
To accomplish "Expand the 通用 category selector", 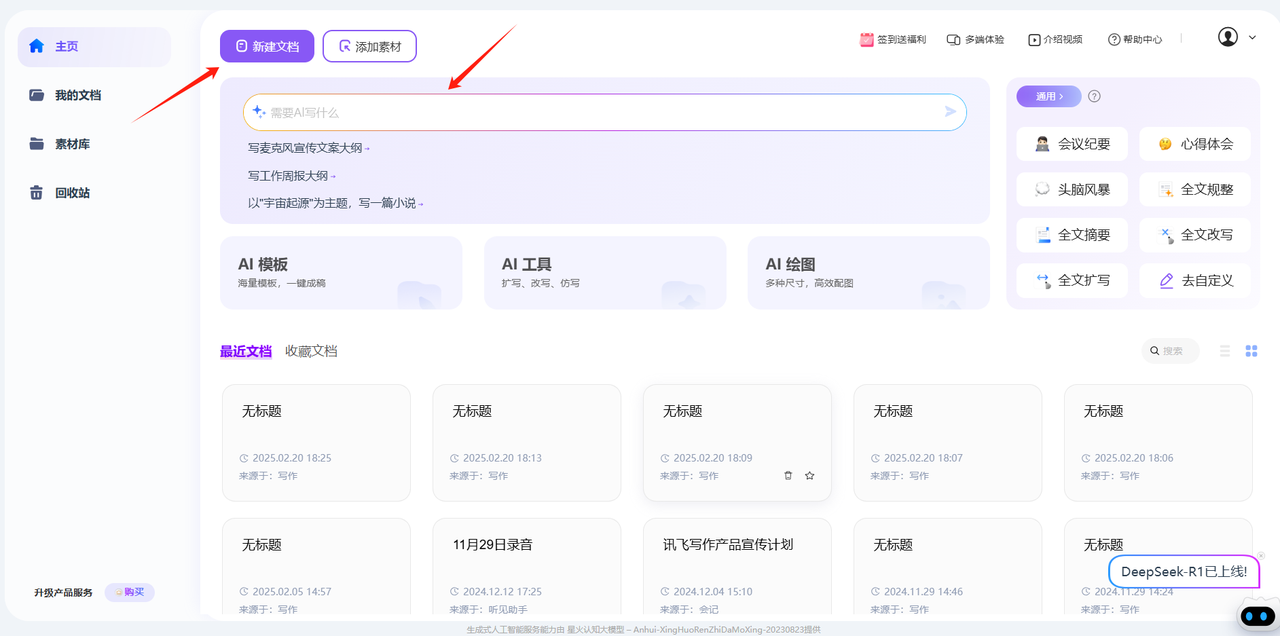I will (x=1048, y=97).
